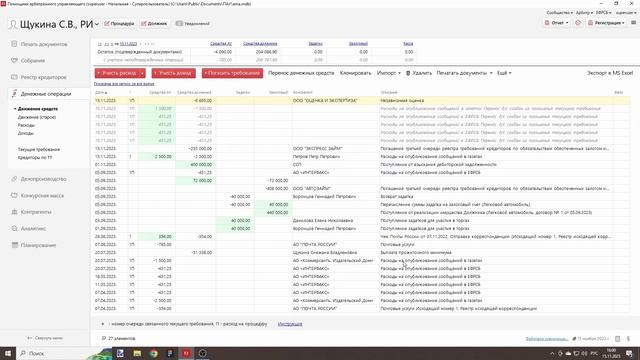Open the Регистрация dropdown
The width and height of the screenshot is (640, 360).
pyautogui.click(x=606, y=23)
